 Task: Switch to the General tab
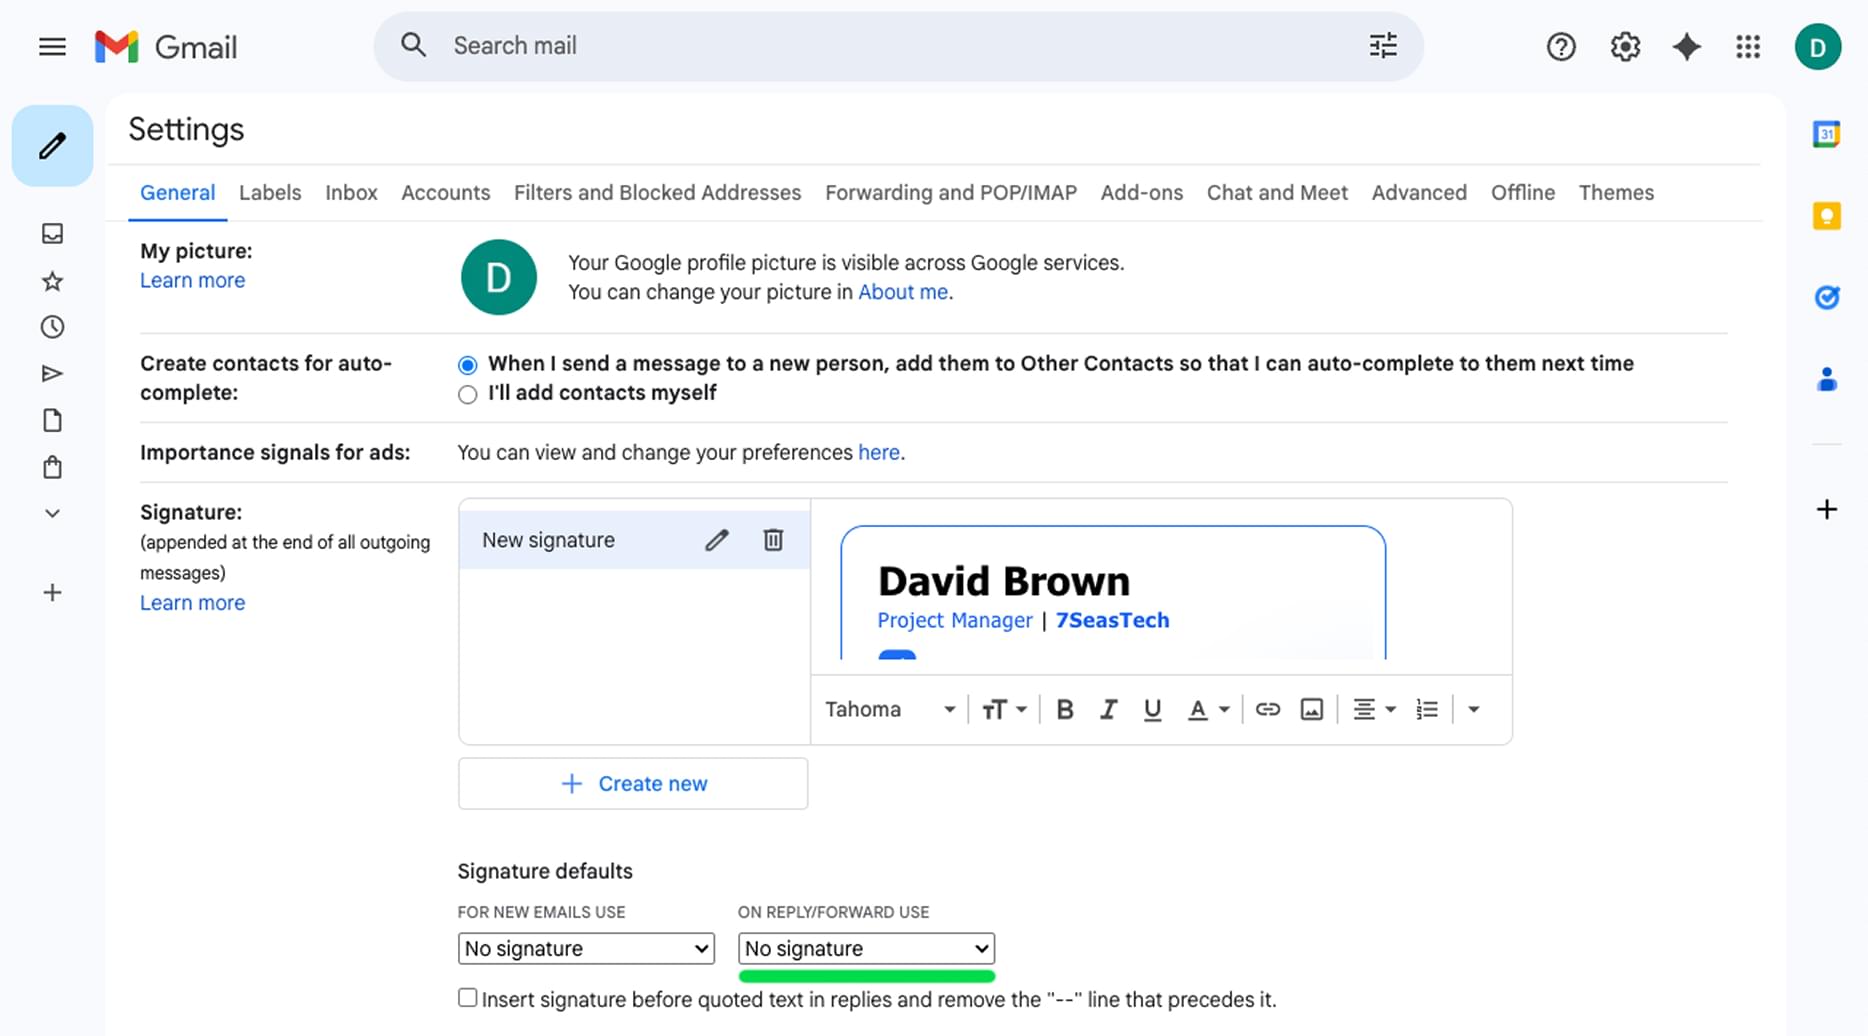click(177, 192)
